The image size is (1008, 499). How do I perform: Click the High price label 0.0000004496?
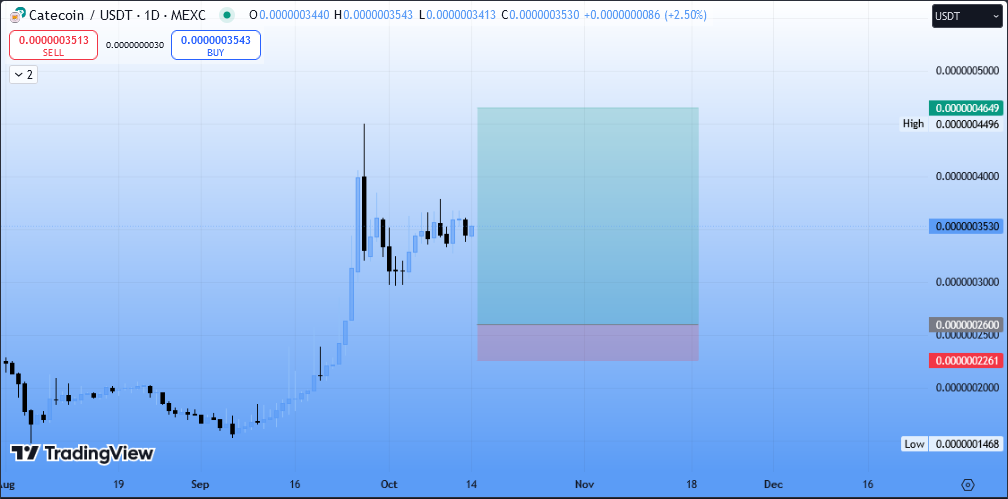pyautogui.click(x=967, y=123)
